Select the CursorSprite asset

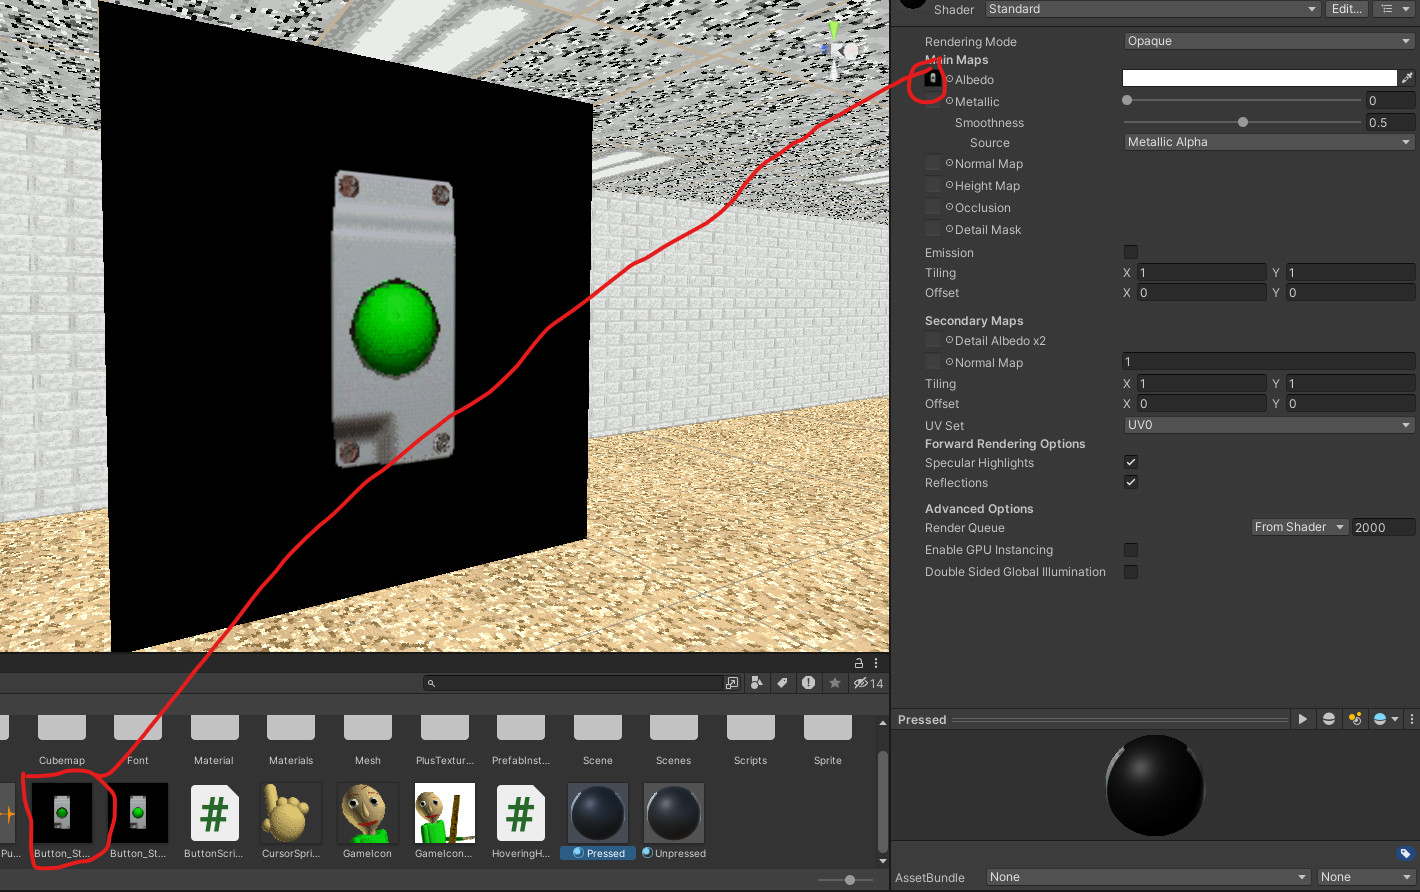(x=290, y=811)
